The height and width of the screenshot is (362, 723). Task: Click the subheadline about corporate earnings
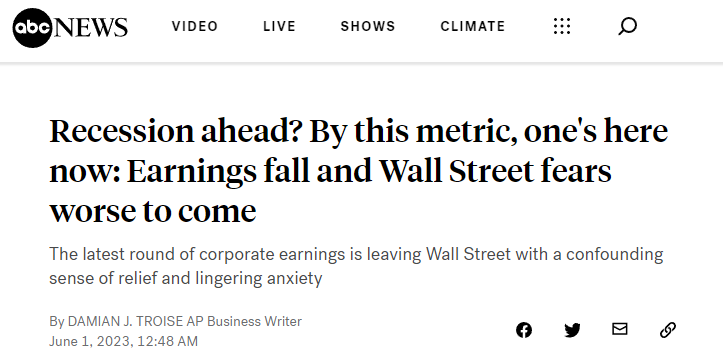click(x=356, y=266)
